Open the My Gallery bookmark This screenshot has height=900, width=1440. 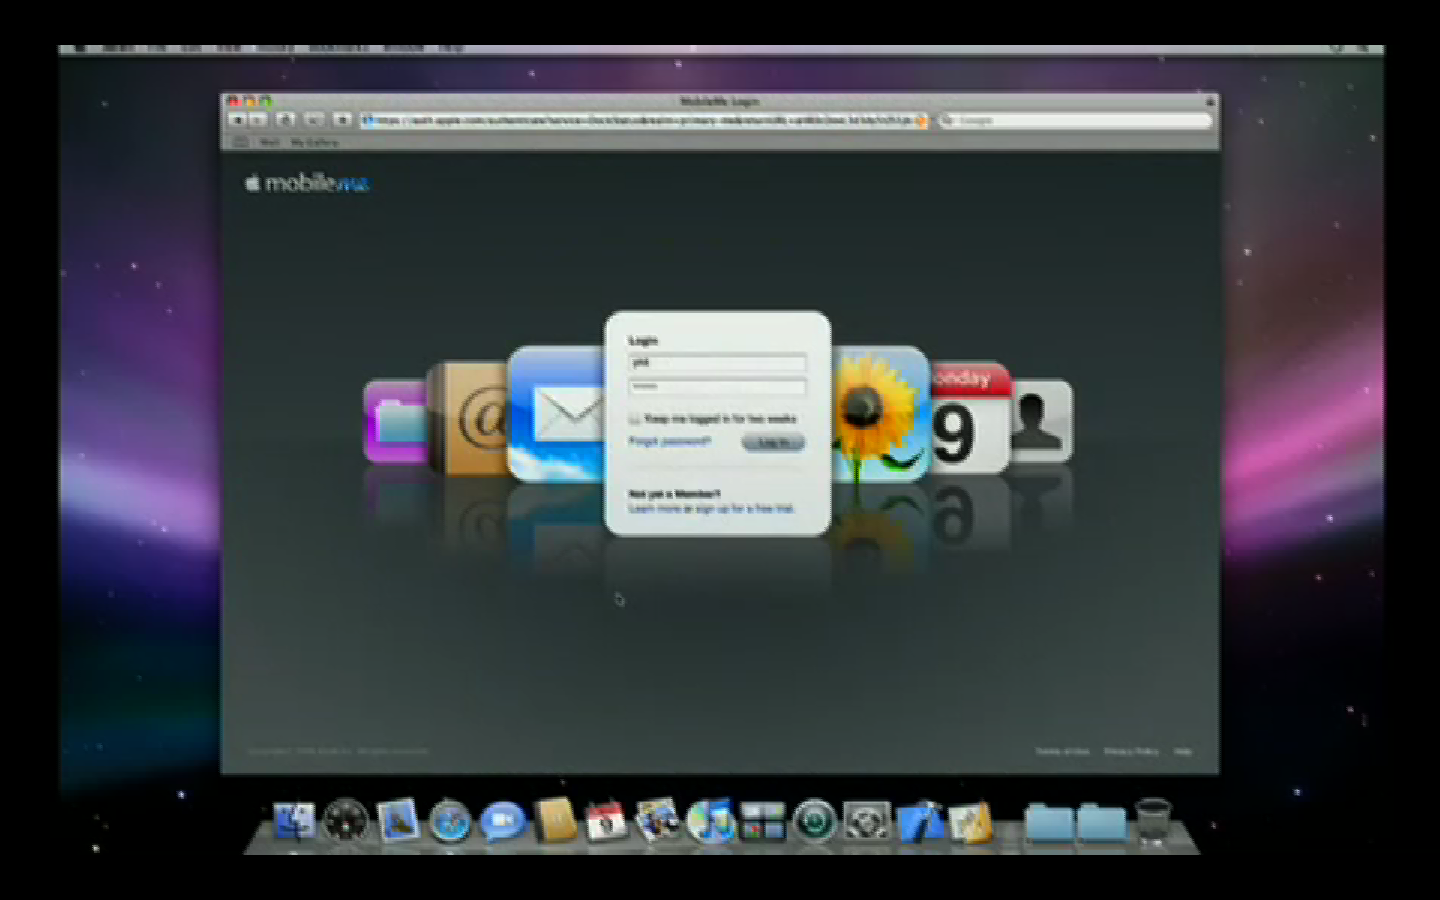coord(314,142)
